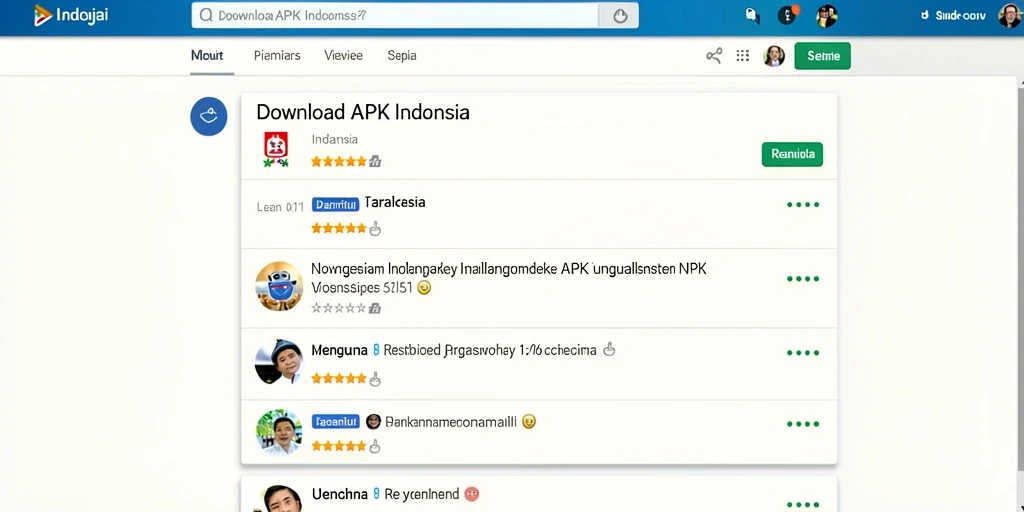Click the thumbs icon under Menguna stars
This screenshot has height=512, width=1024.
pyautogui.click(x=375, y=379)
